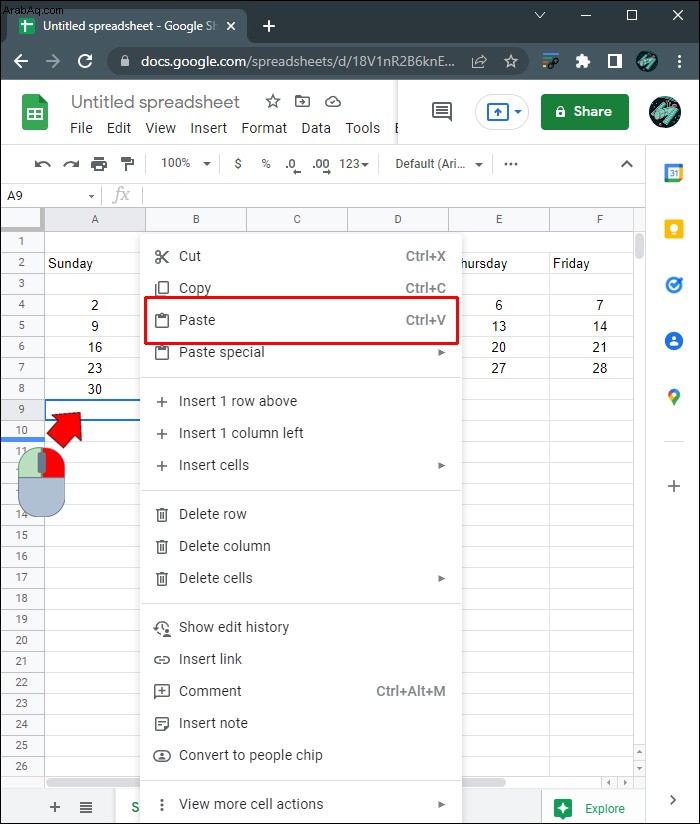Open the comment history icon
Viewport: 700px width, 824px height.
pos(442,111)
